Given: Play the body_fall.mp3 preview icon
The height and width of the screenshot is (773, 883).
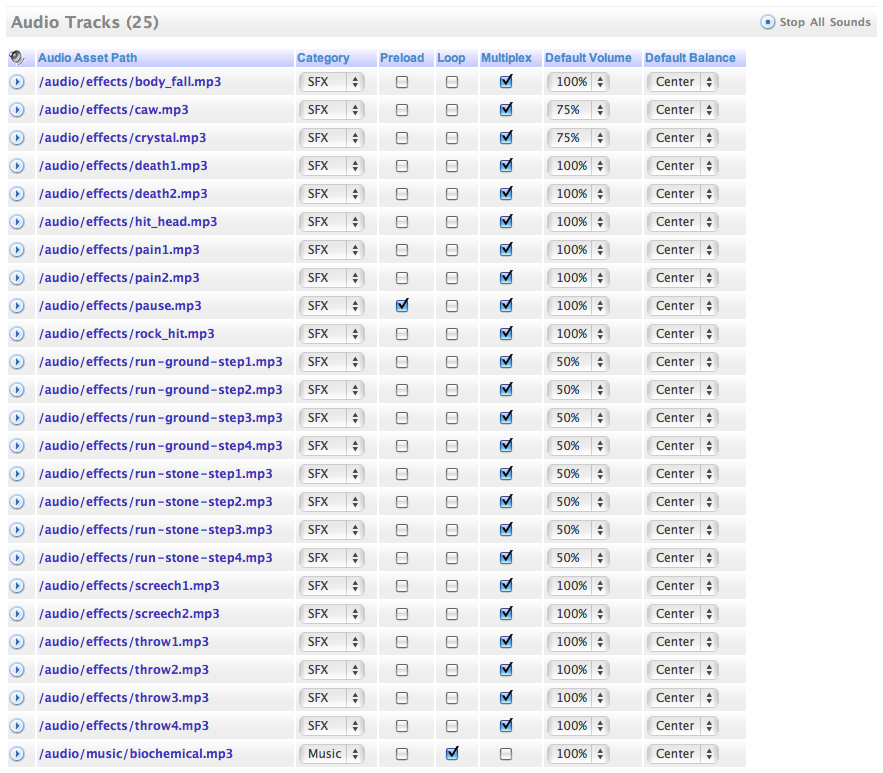Looking at the screenshot, I should (17, 82).
